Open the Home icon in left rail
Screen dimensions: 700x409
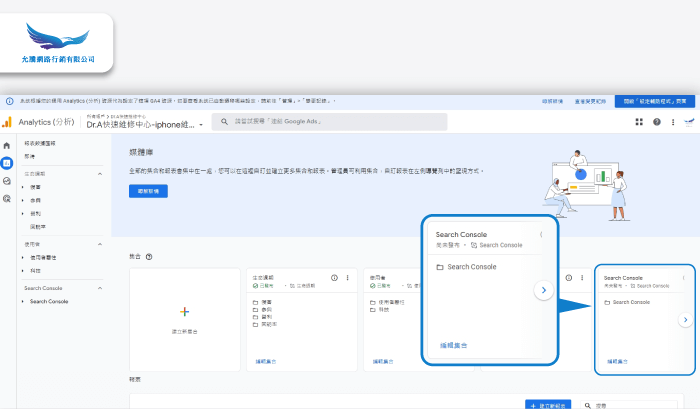click(7, 146)
